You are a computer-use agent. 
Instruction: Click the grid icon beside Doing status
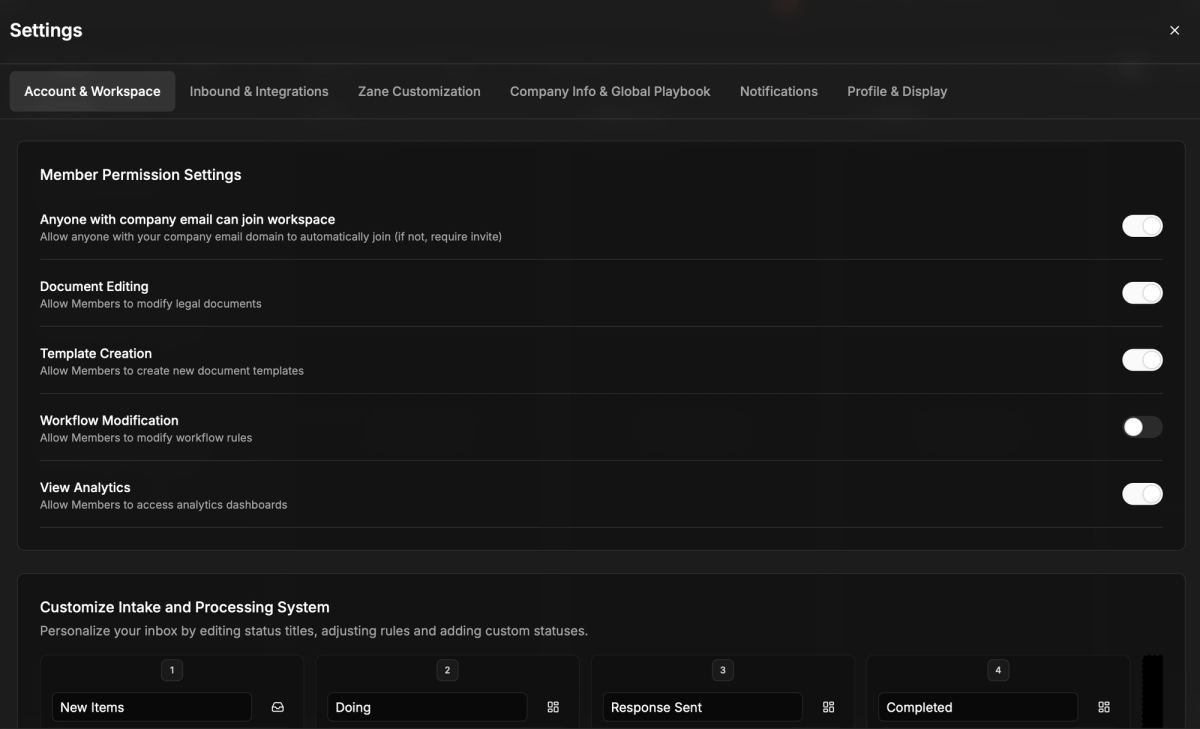[553, 707]
